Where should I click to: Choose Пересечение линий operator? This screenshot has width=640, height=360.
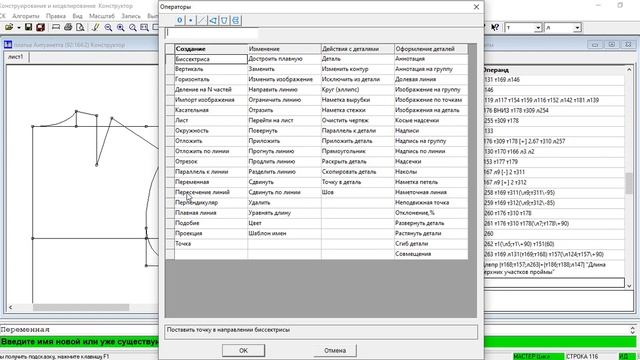[x=211, y=192]
